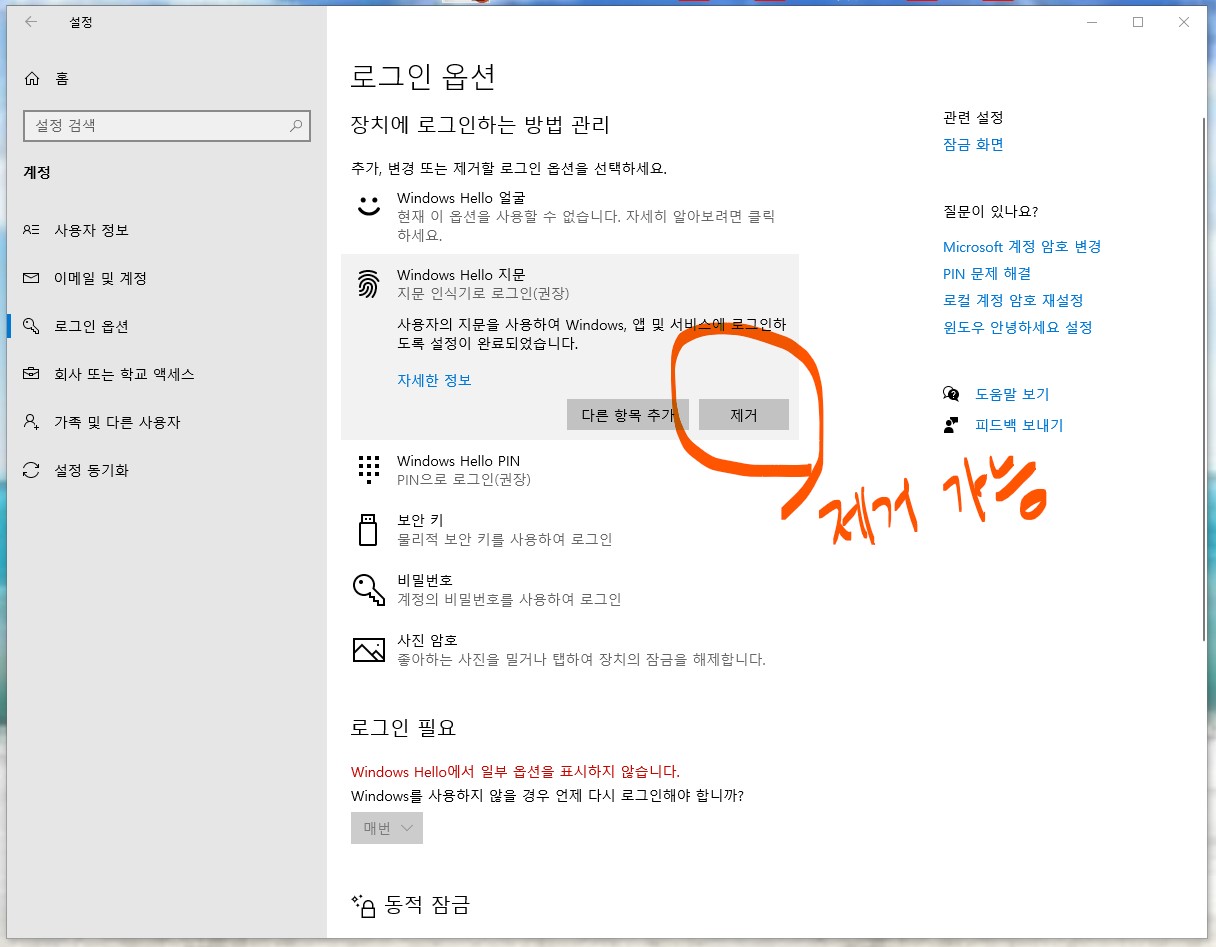Open 로컬 계정 암호 재설정 link
Image resolution: width=1216 pixels, height=947 pixels.
coord(1013,301)
